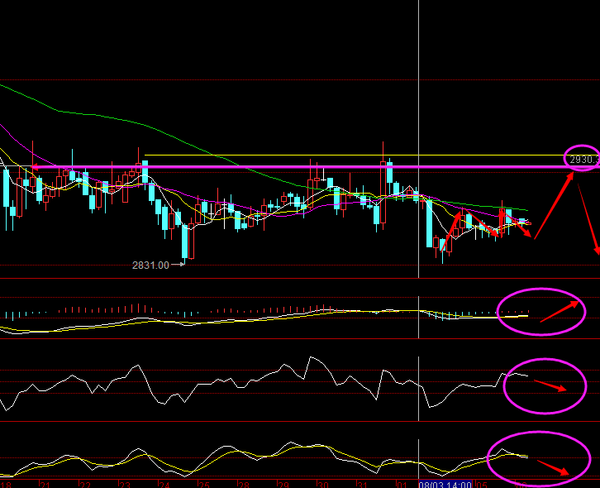Click date label 29 on time axis
The image size is (600, 488).
284,485
